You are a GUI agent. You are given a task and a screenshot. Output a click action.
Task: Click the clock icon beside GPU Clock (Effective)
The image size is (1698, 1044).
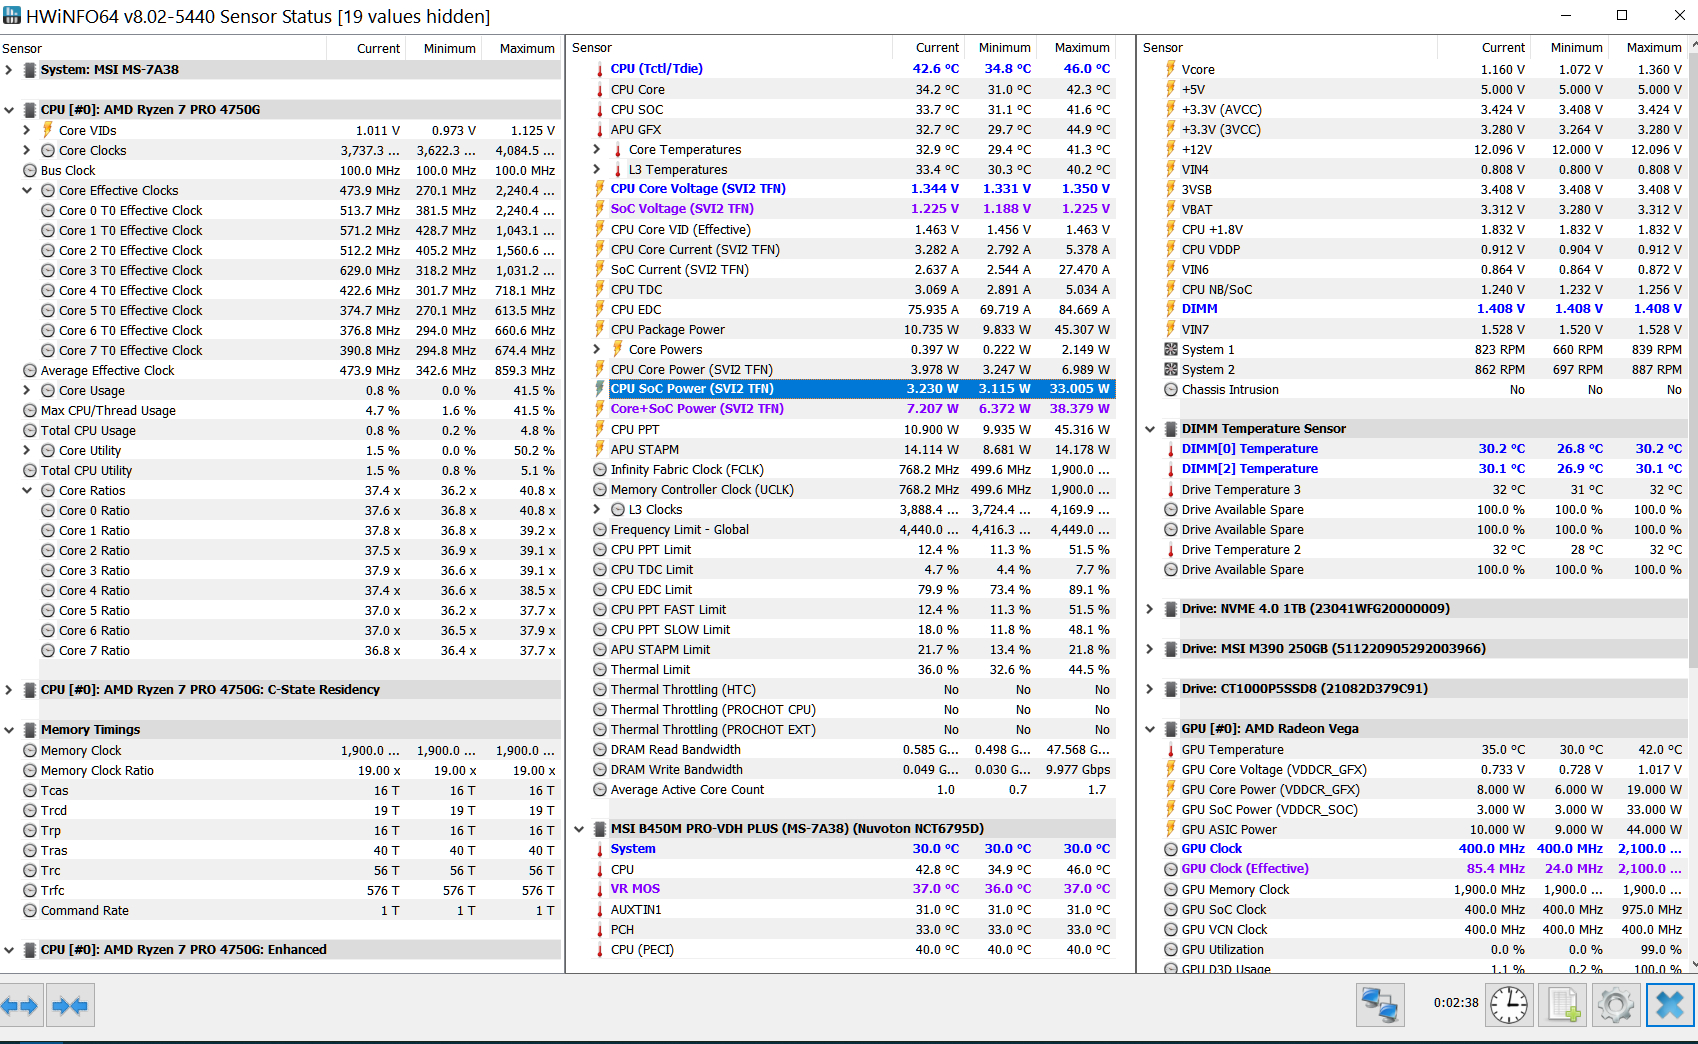pyautogui.click(x=1171, y=869)
